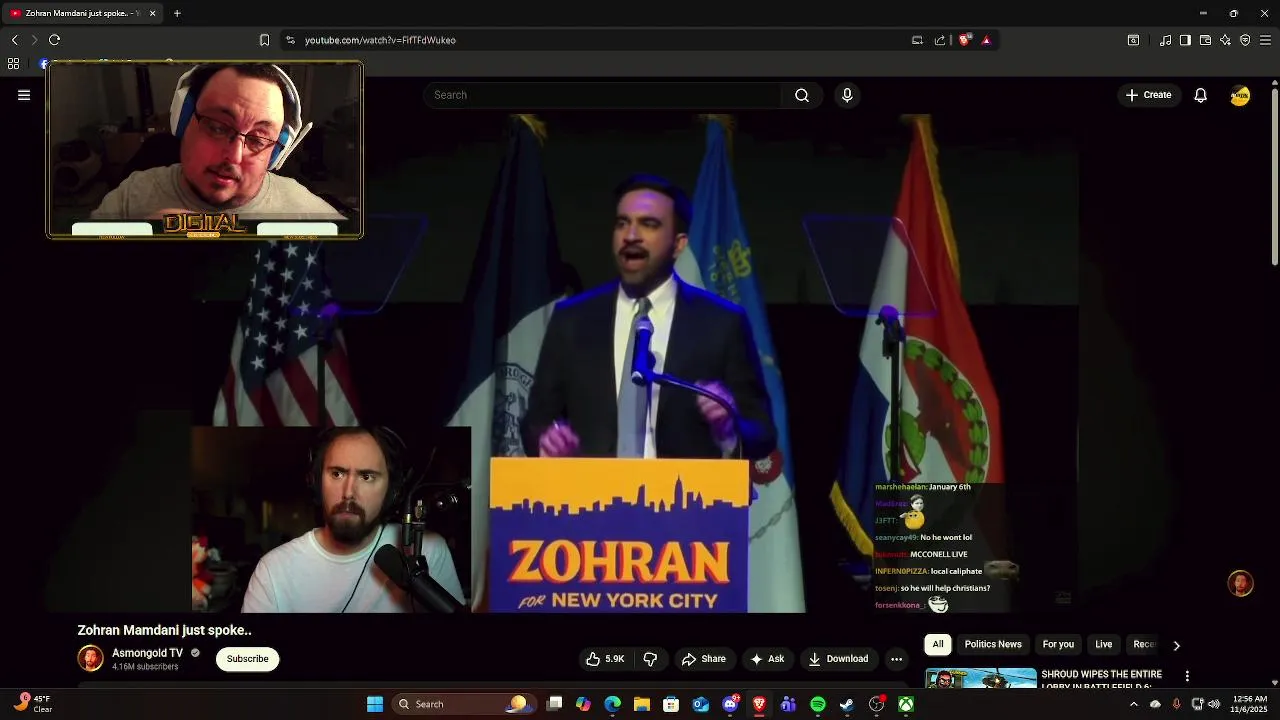Select the For you filter chip
The width and height of the screenshot is (1280, 720).
point(1058,645)
